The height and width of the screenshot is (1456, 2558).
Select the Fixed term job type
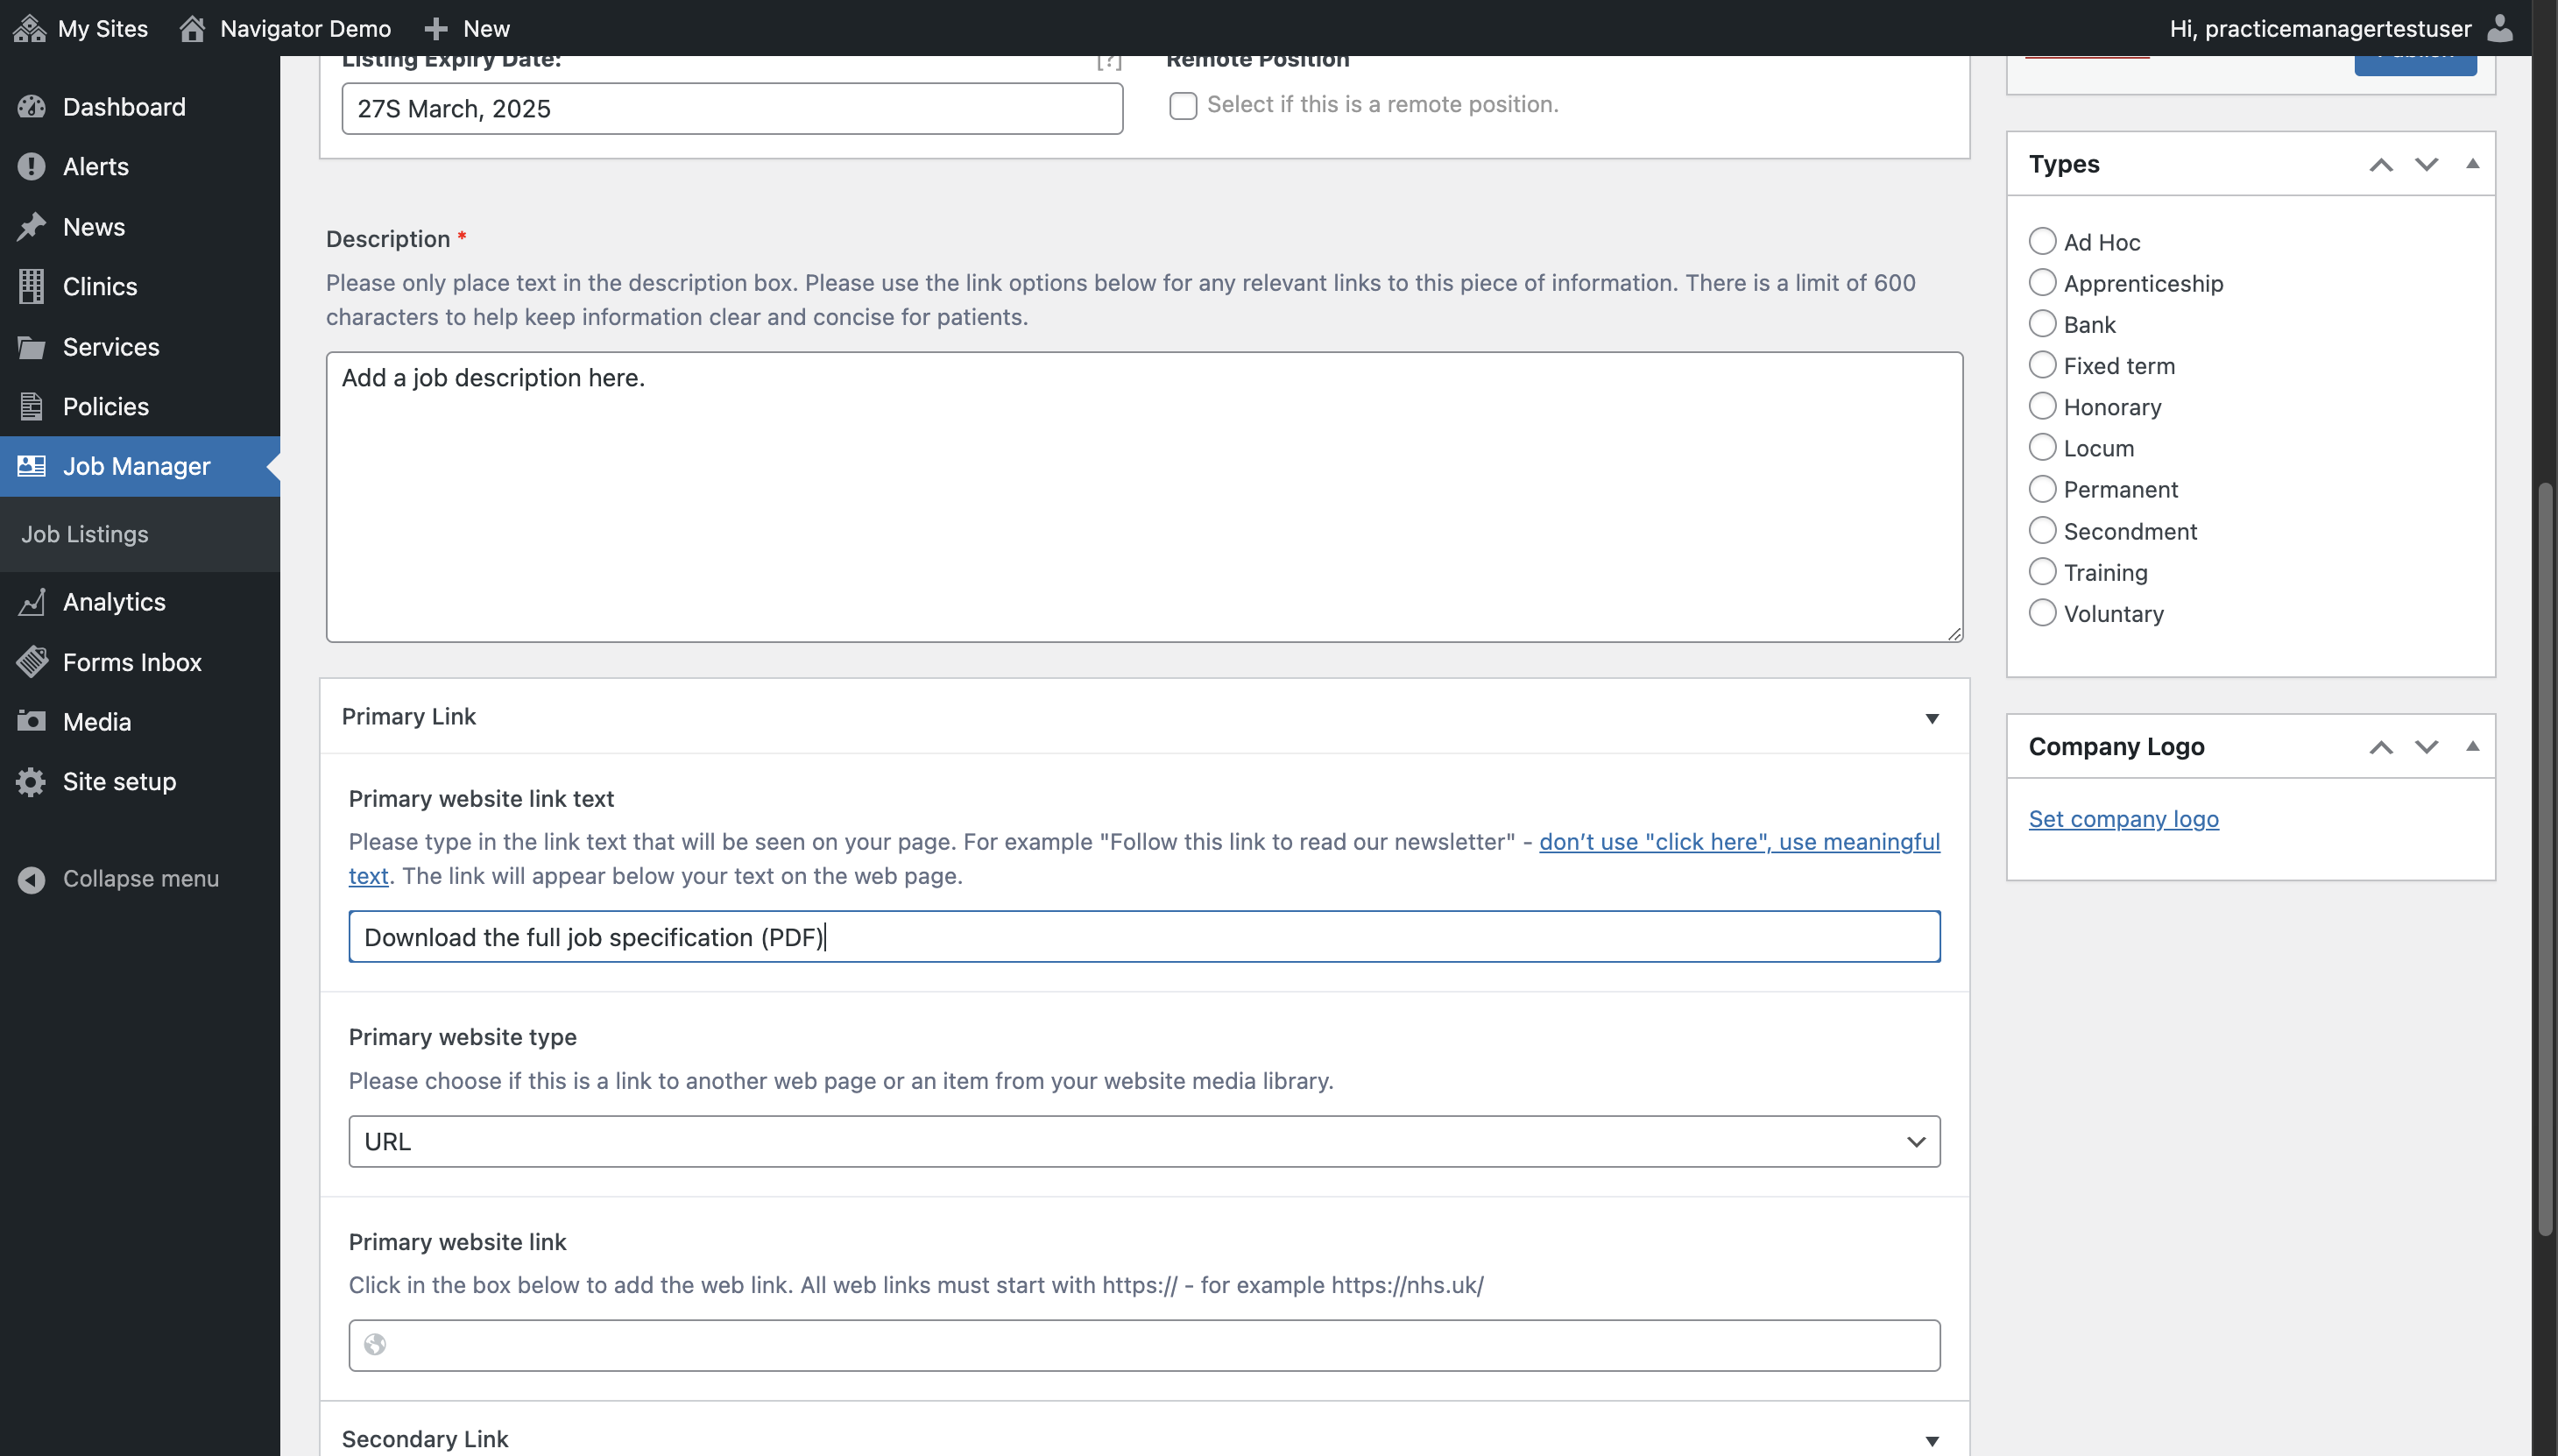pyautogui.click(x=2042, y=365)
